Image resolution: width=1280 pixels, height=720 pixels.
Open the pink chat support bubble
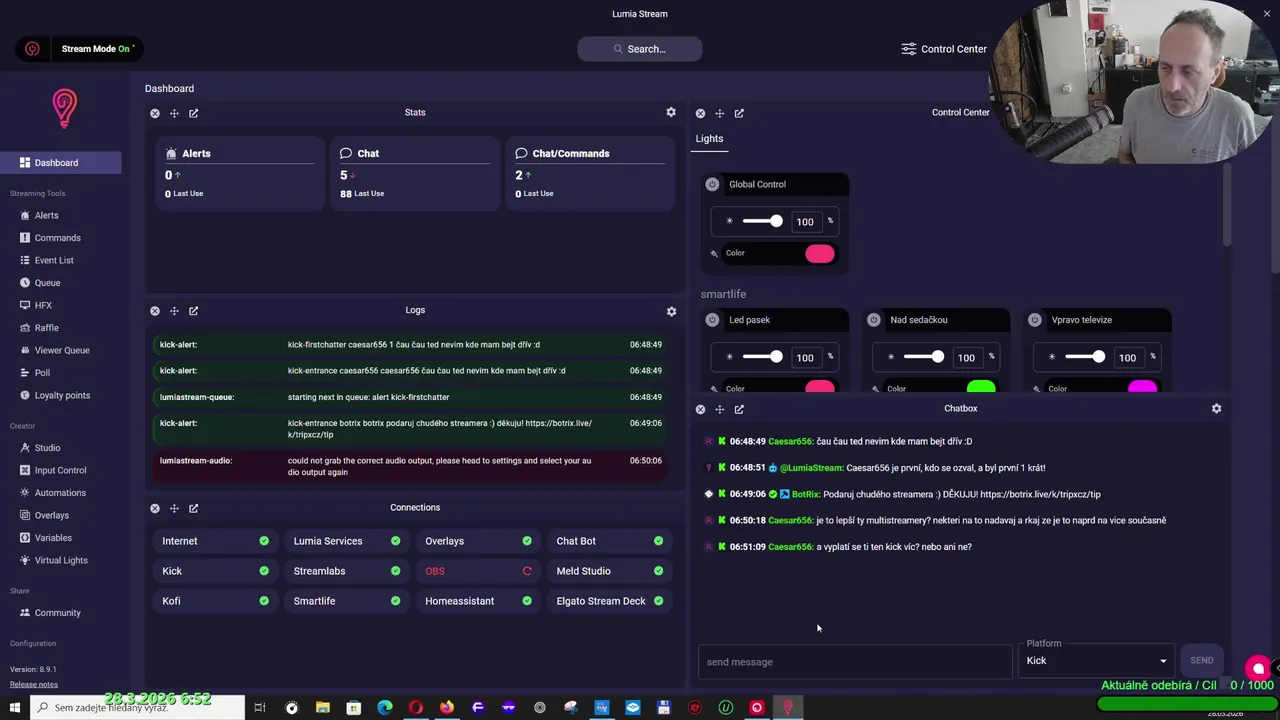[x=1258, y=668]
